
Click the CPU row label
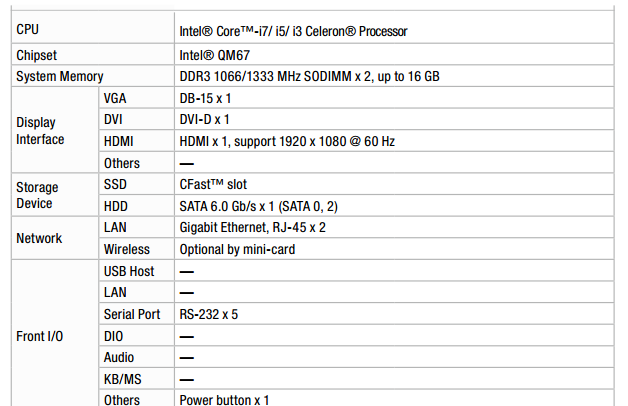27,30
